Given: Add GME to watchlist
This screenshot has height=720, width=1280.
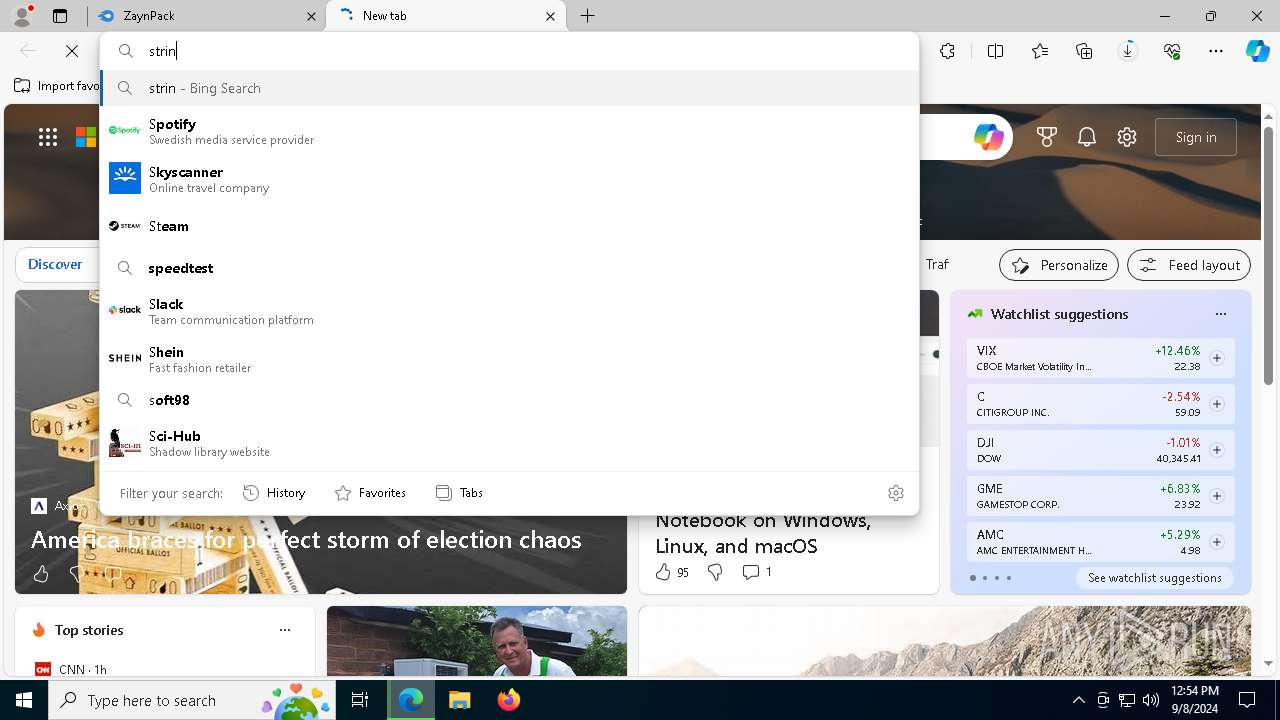Looking at the screenshot, I should click(x=1217, y=496).
